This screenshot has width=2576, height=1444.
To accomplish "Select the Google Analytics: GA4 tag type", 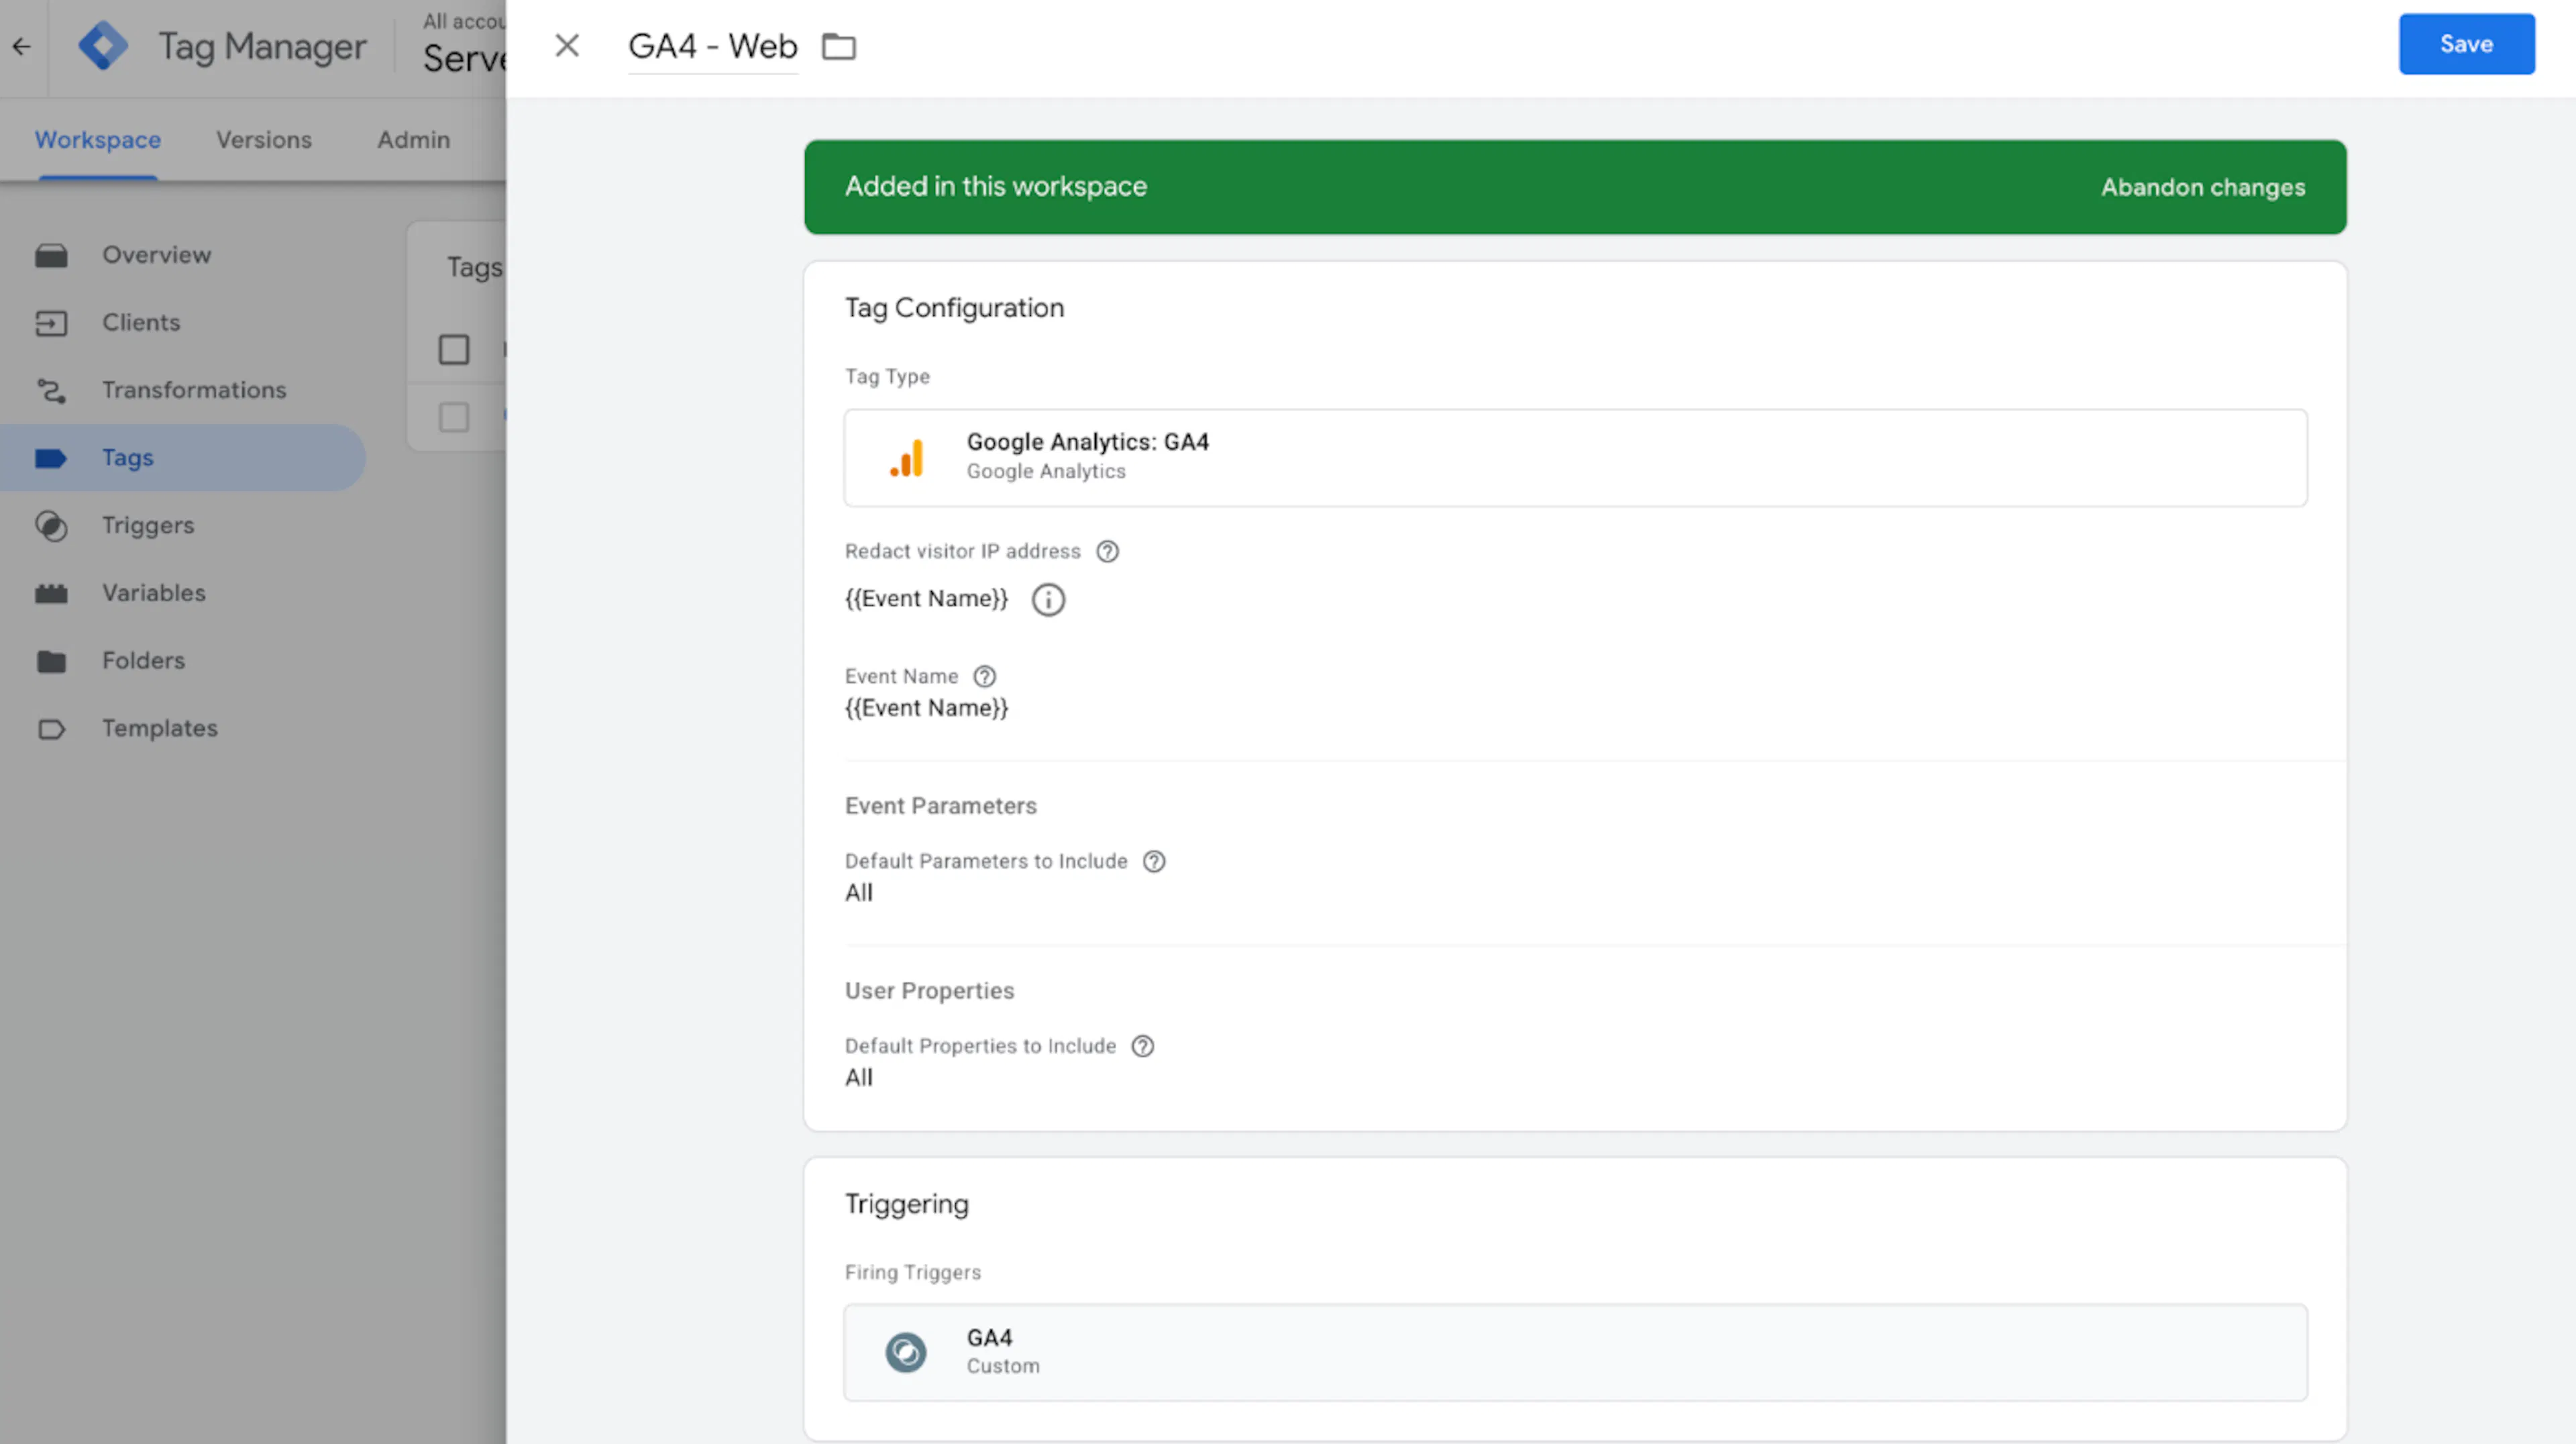I will point(1575,457).
